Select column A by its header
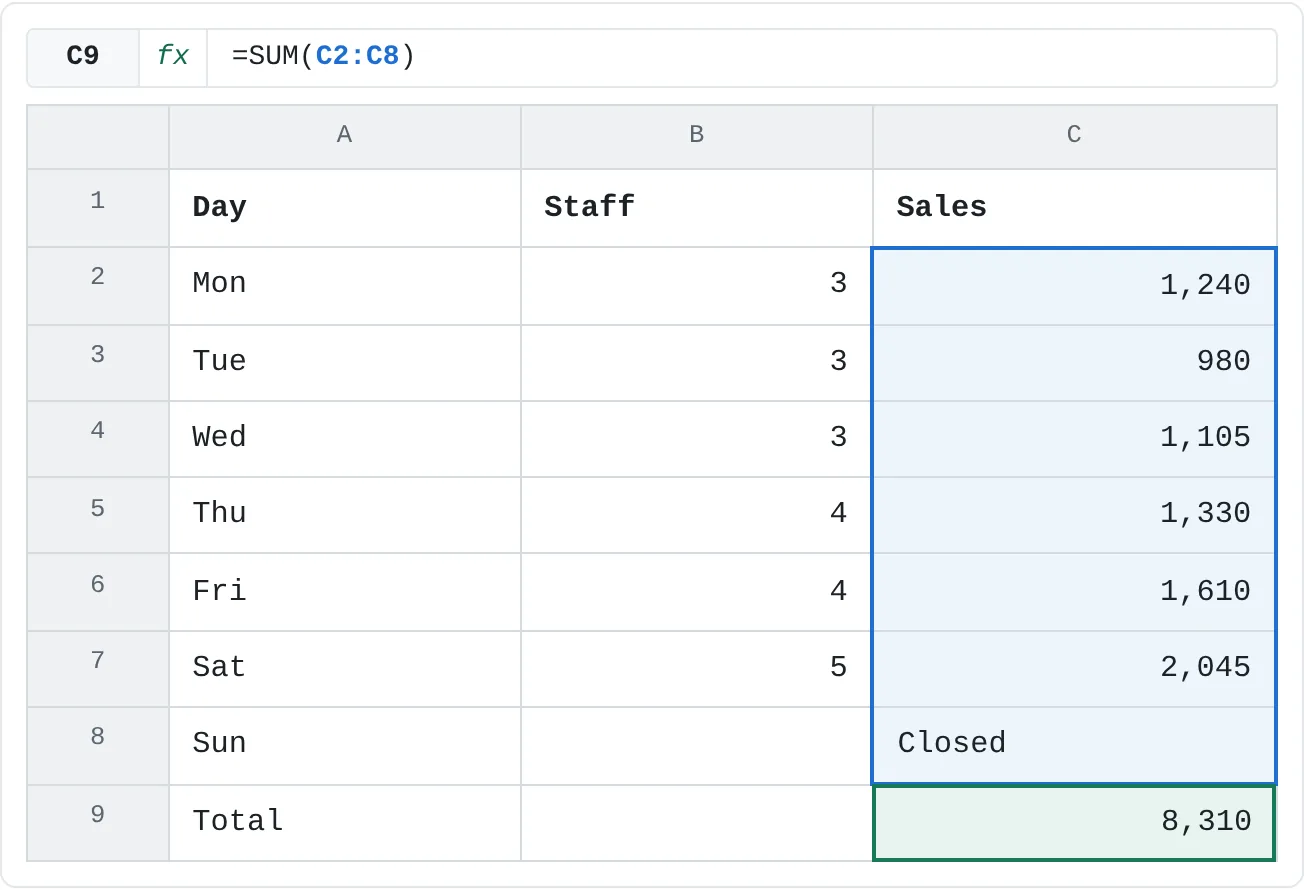 (x=345, y=137)
